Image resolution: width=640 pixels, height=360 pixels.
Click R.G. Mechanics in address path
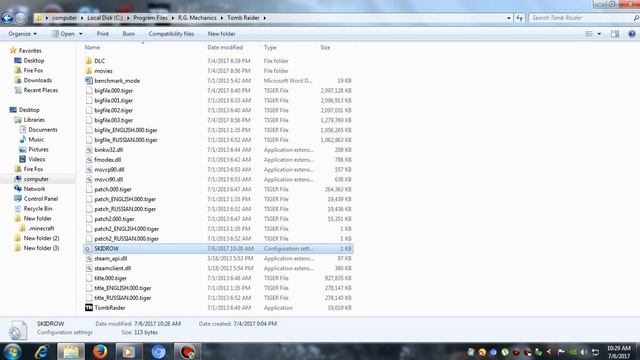[197, 18]
